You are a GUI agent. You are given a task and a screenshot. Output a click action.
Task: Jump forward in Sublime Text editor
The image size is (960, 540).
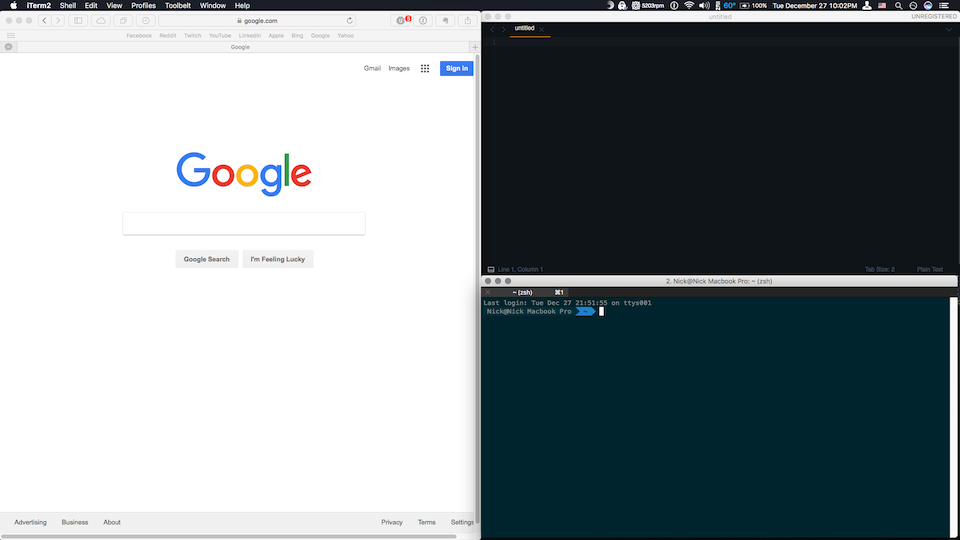click(504, 29)
